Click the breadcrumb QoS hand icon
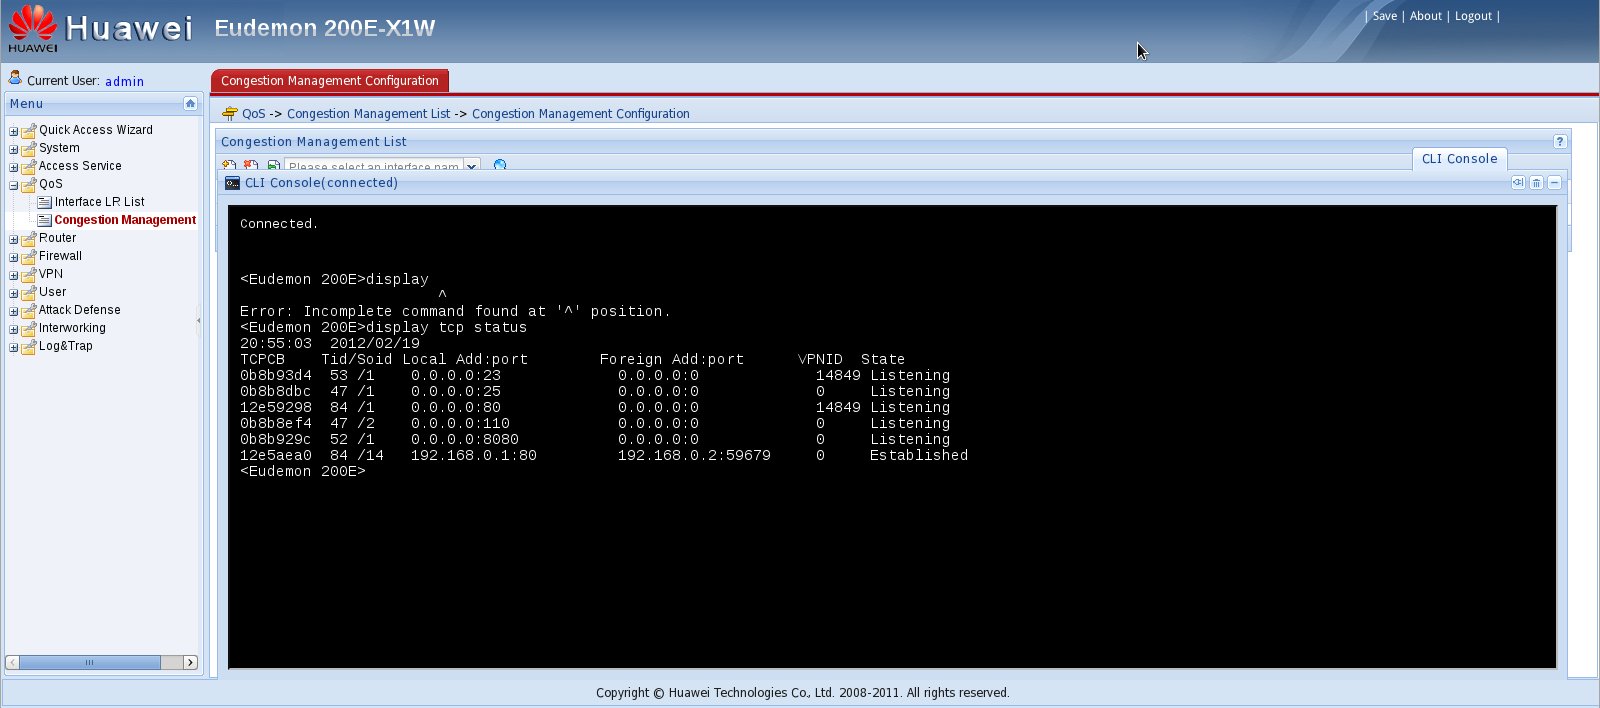The image size is (1600, 708). click(x=230, y=113)
